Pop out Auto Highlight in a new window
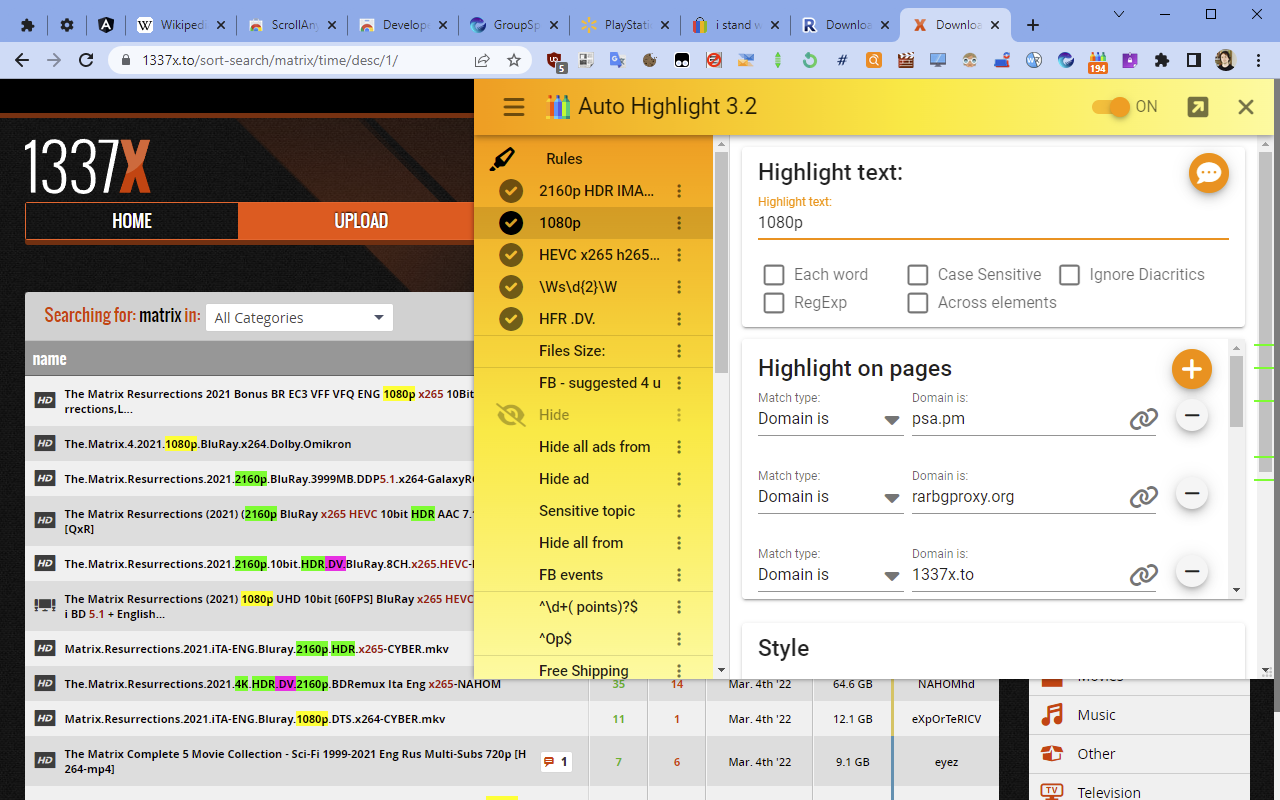 click(x=1197, y=106)
